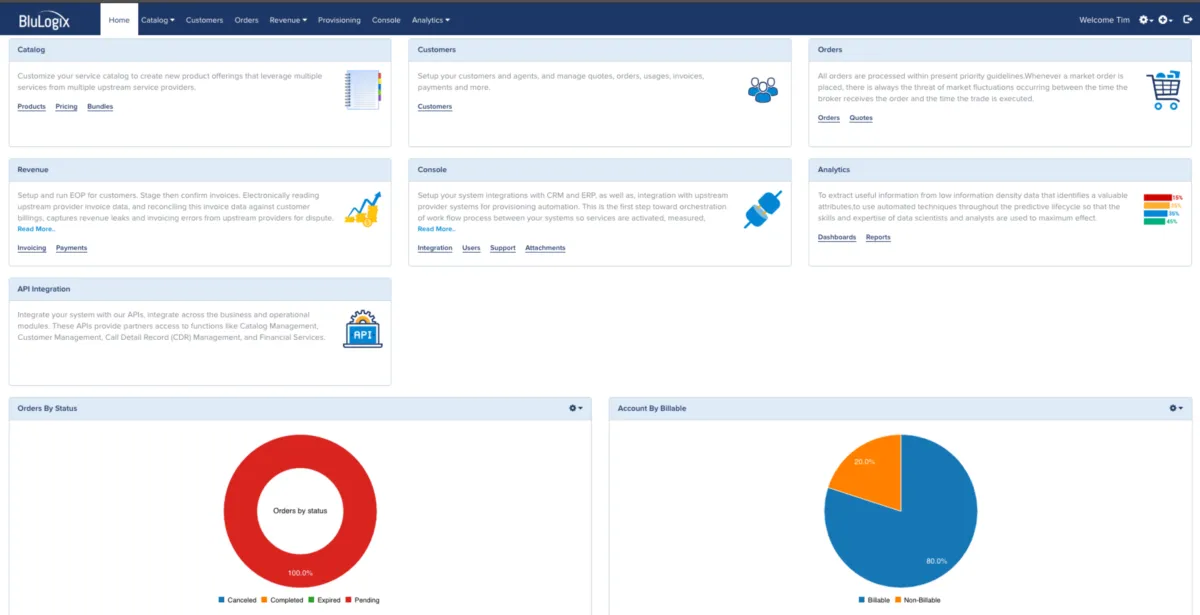Click the Customers people icon
Viewport: 1200px width, 615px height.
(x=762, y=90)
